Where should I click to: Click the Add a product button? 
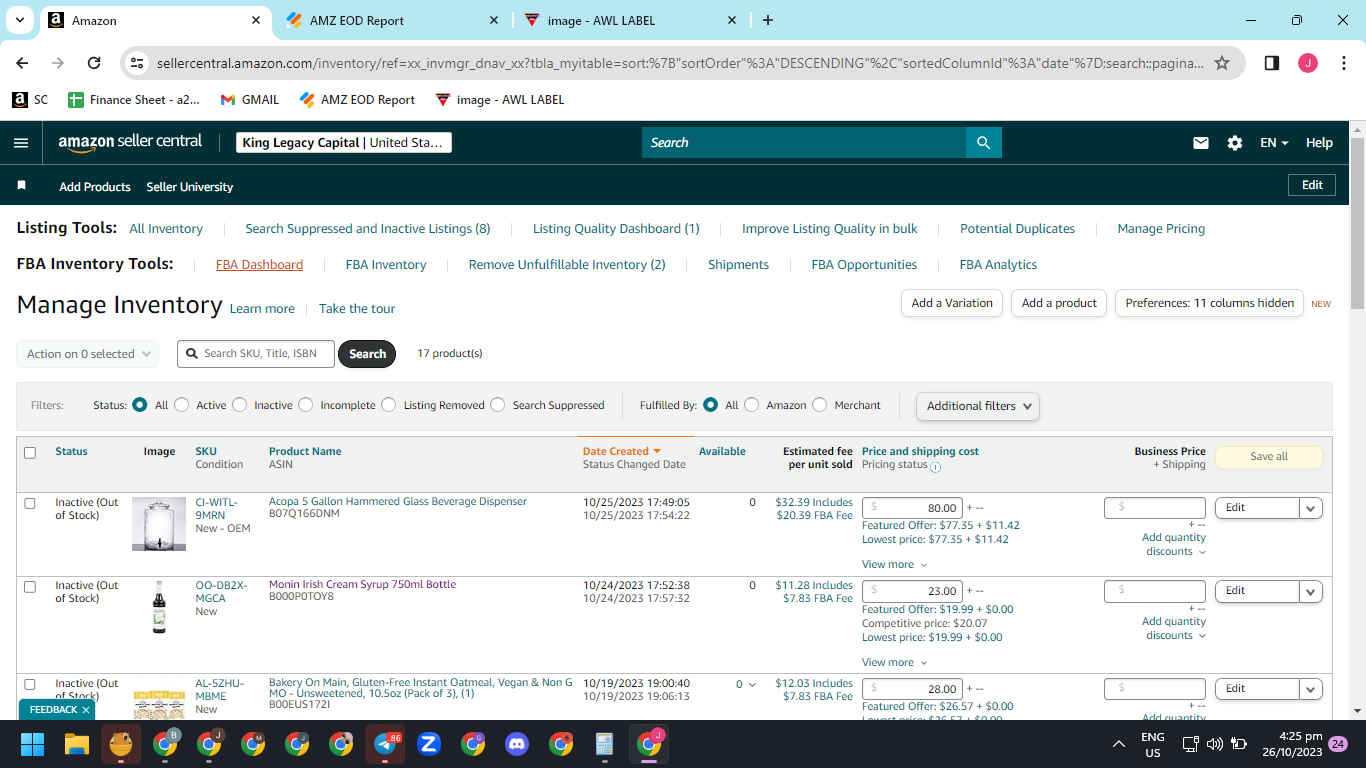click(x=1059, y=303)
